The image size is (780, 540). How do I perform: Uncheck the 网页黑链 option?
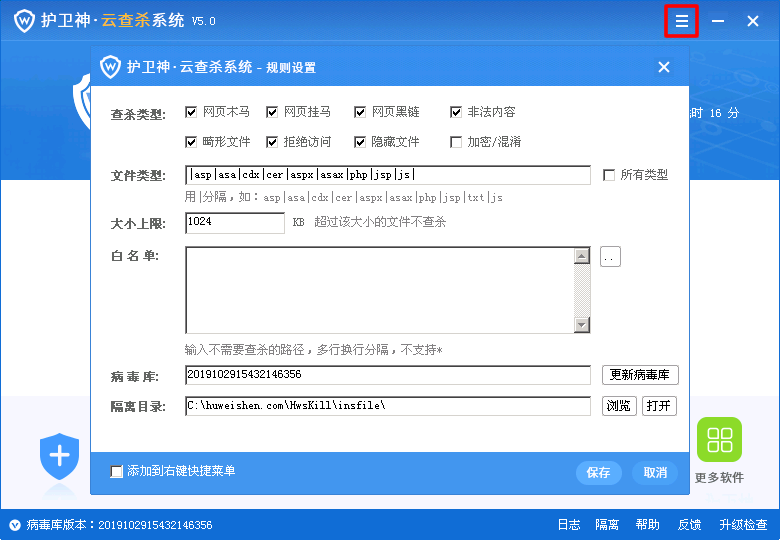[360, 112]
